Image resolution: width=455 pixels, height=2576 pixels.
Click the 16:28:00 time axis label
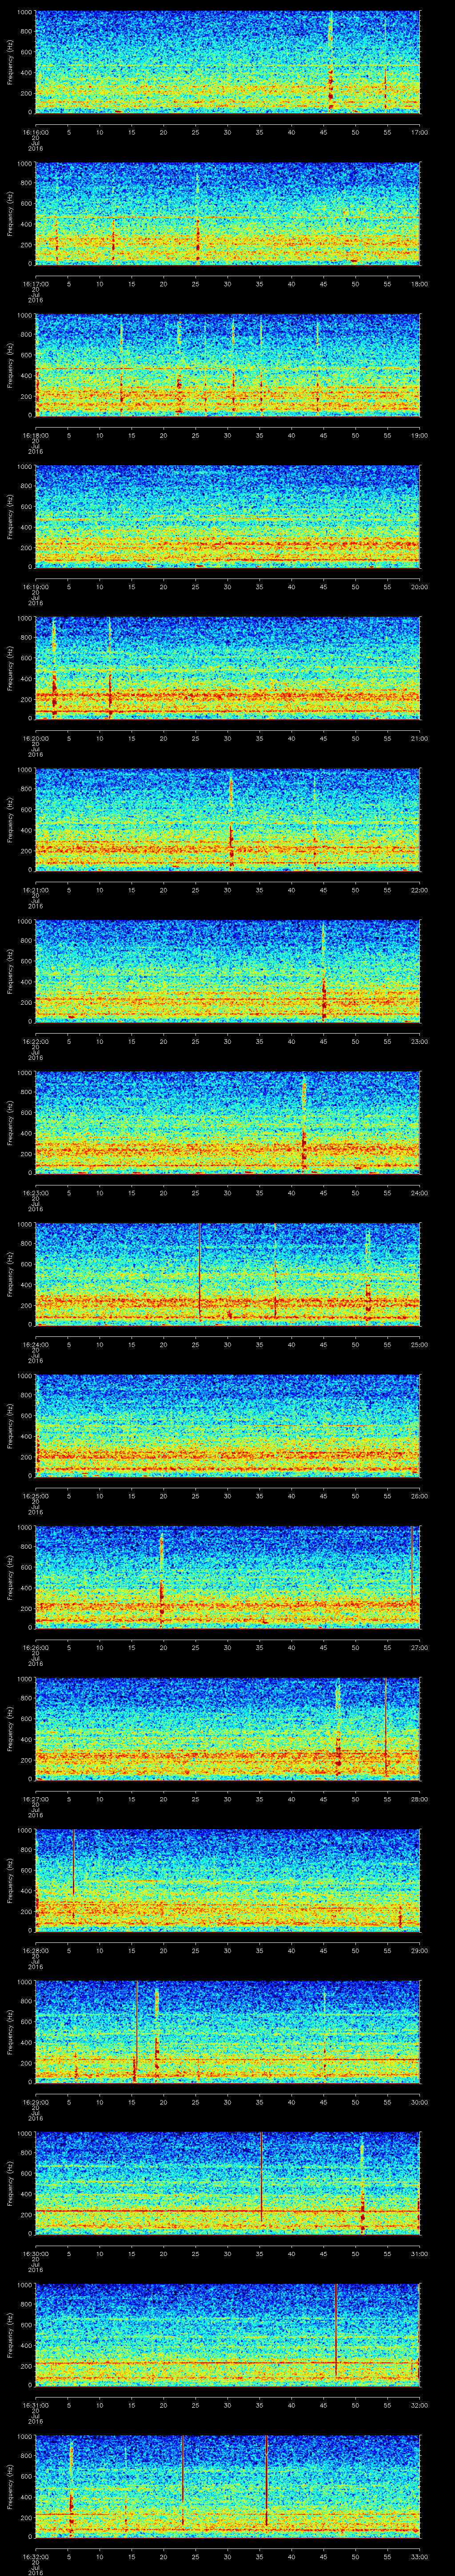(35, 1950)
